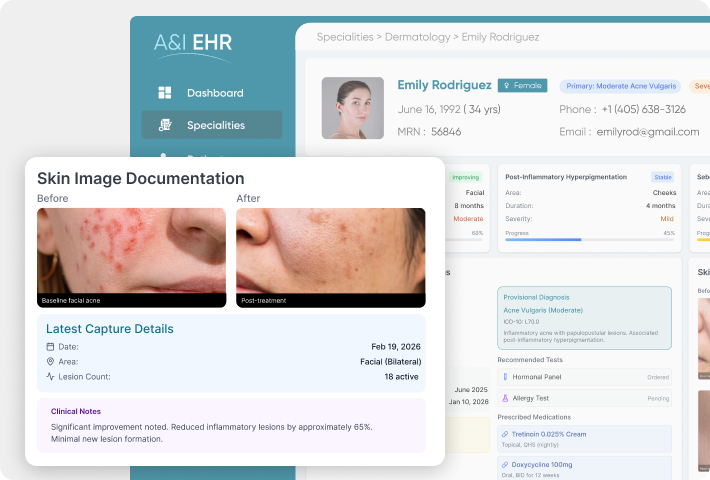Image resolution: width=710 pixels, height=480 pixels.
Task: Open Tretinoin 0.025% Cream medication
Action: (584, 438)
